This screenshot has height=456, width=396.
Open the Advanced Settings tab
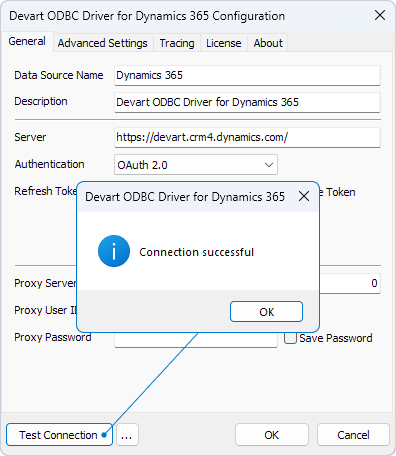(x=103, y=43)
